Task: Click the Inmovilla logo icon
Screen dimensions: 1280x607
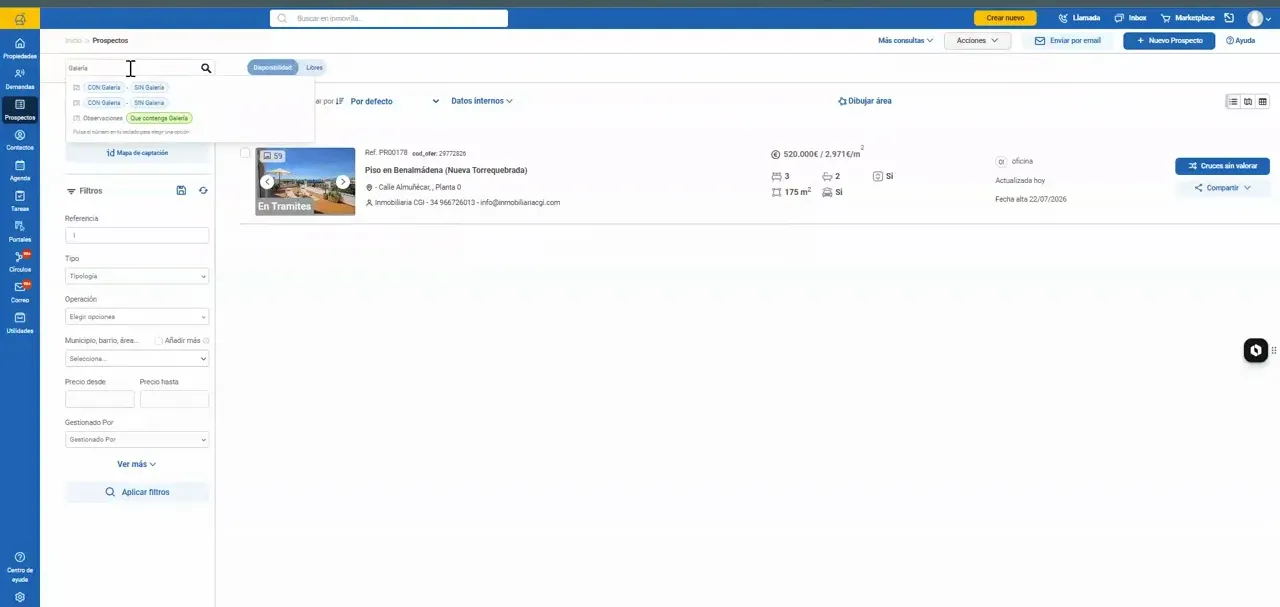Action: tap(20, 18)
